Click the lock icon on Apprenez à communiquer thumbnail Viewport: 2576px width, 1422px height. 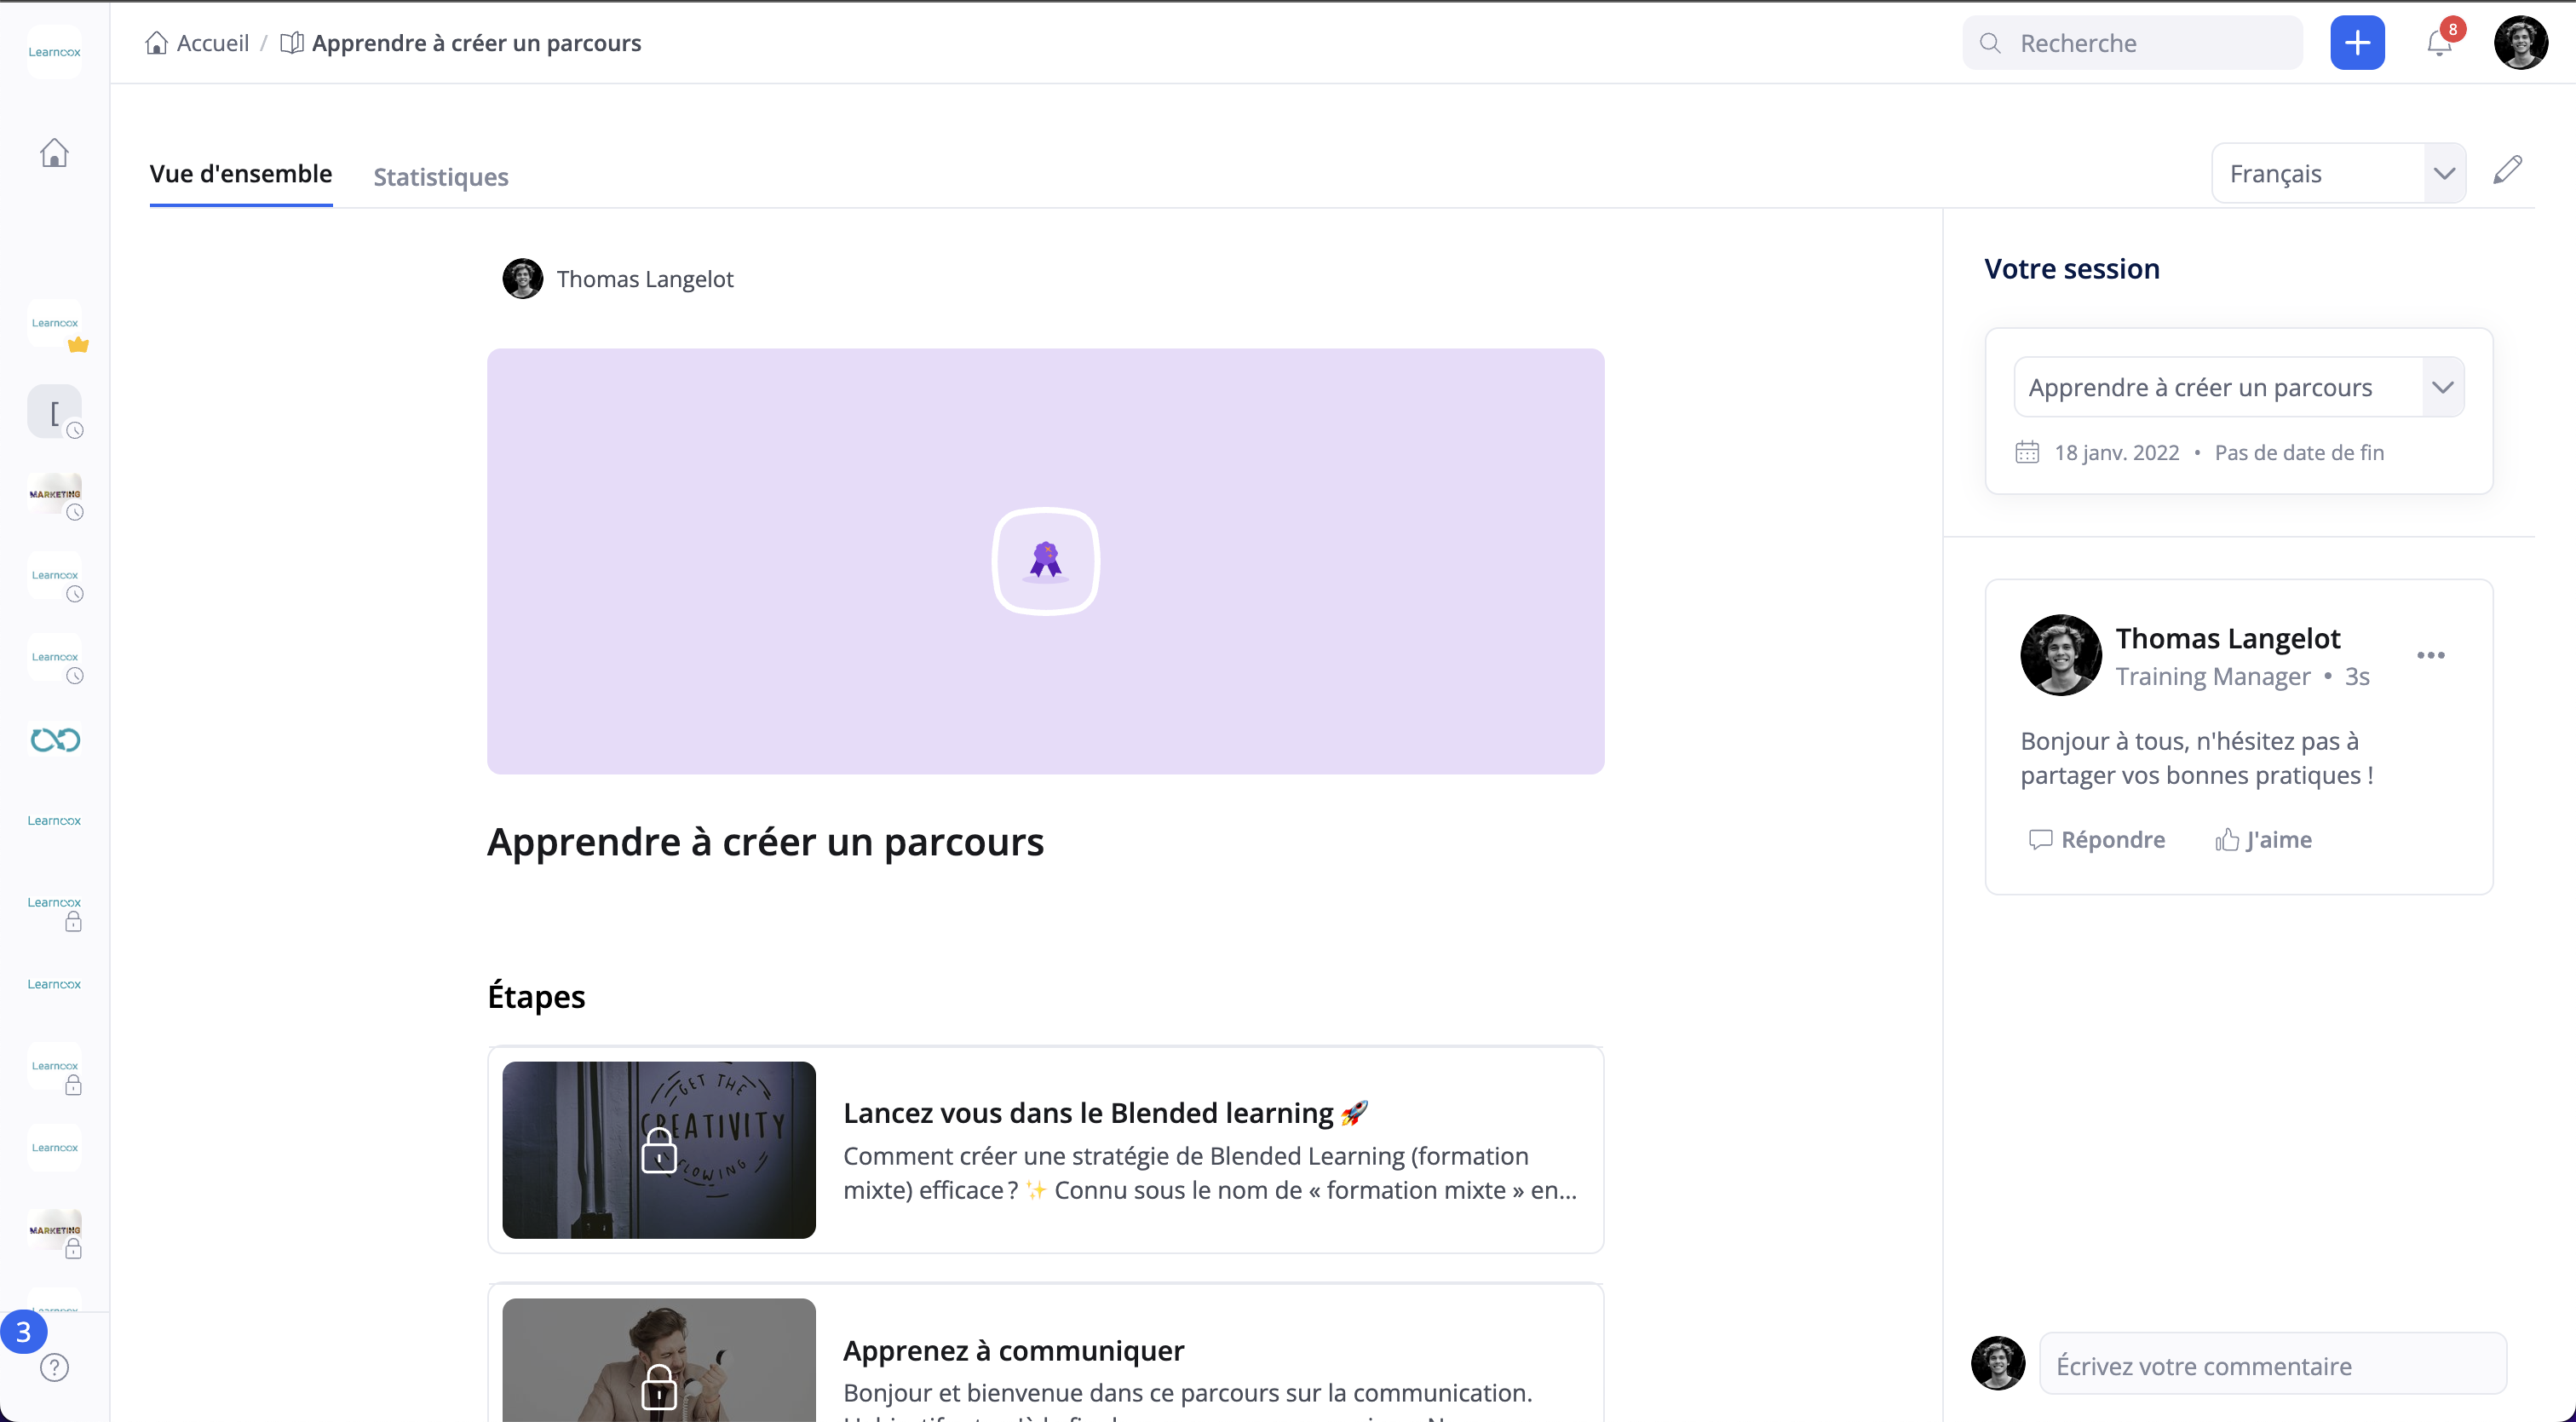pos(659,1387)
